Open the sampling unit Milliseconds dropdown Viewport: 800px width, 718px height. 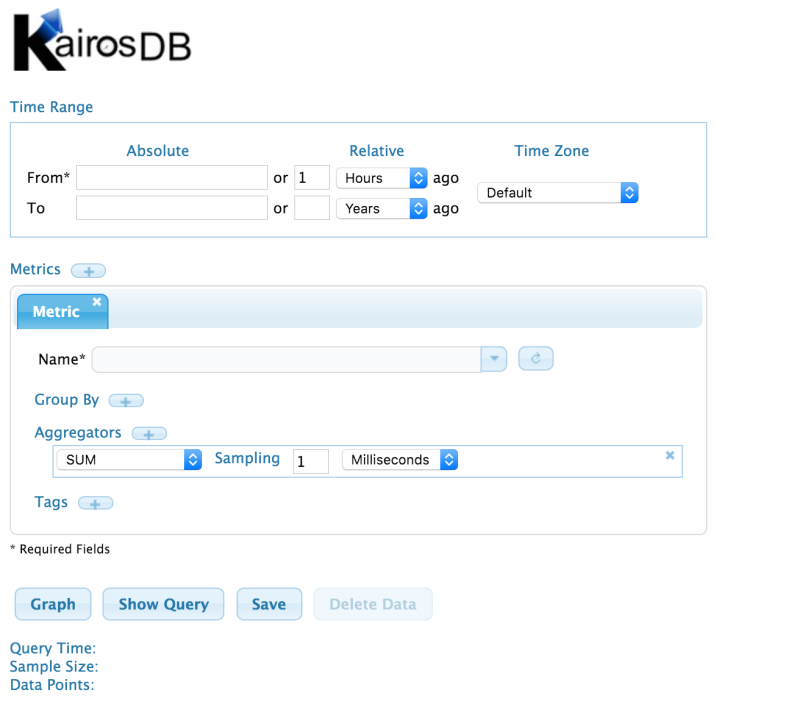[400, 460]
